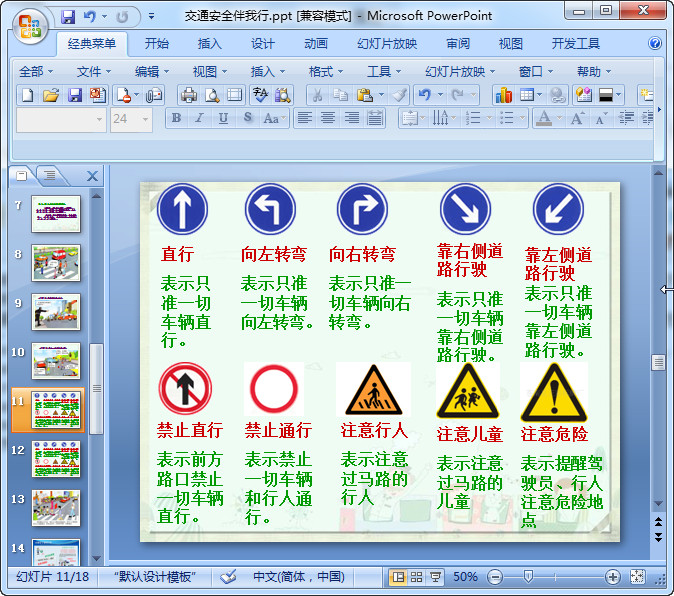The width and height of the screenshot is (674, 596).
Task: Open Print Preview magnifier icon
Action: [212, 95]
